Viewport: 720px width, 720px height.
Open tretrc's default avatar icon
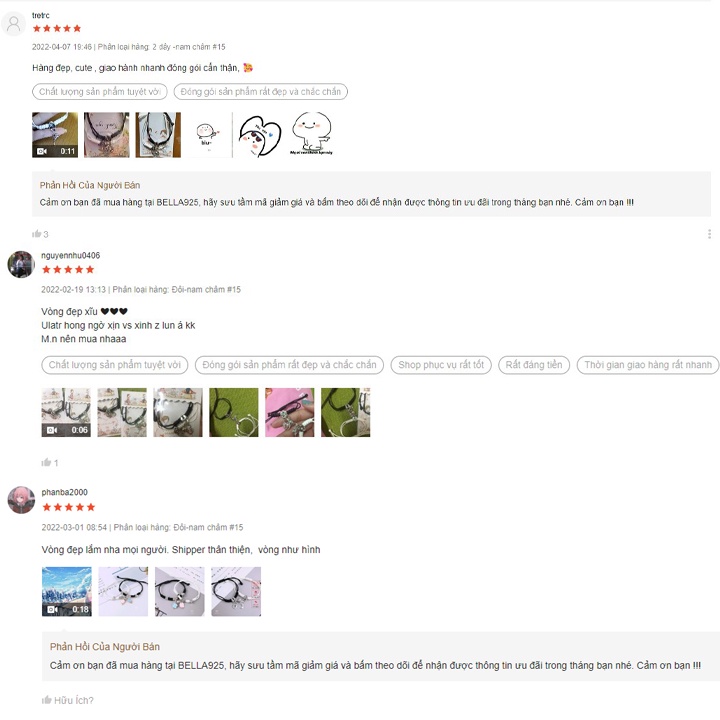[x=14, y=23]
